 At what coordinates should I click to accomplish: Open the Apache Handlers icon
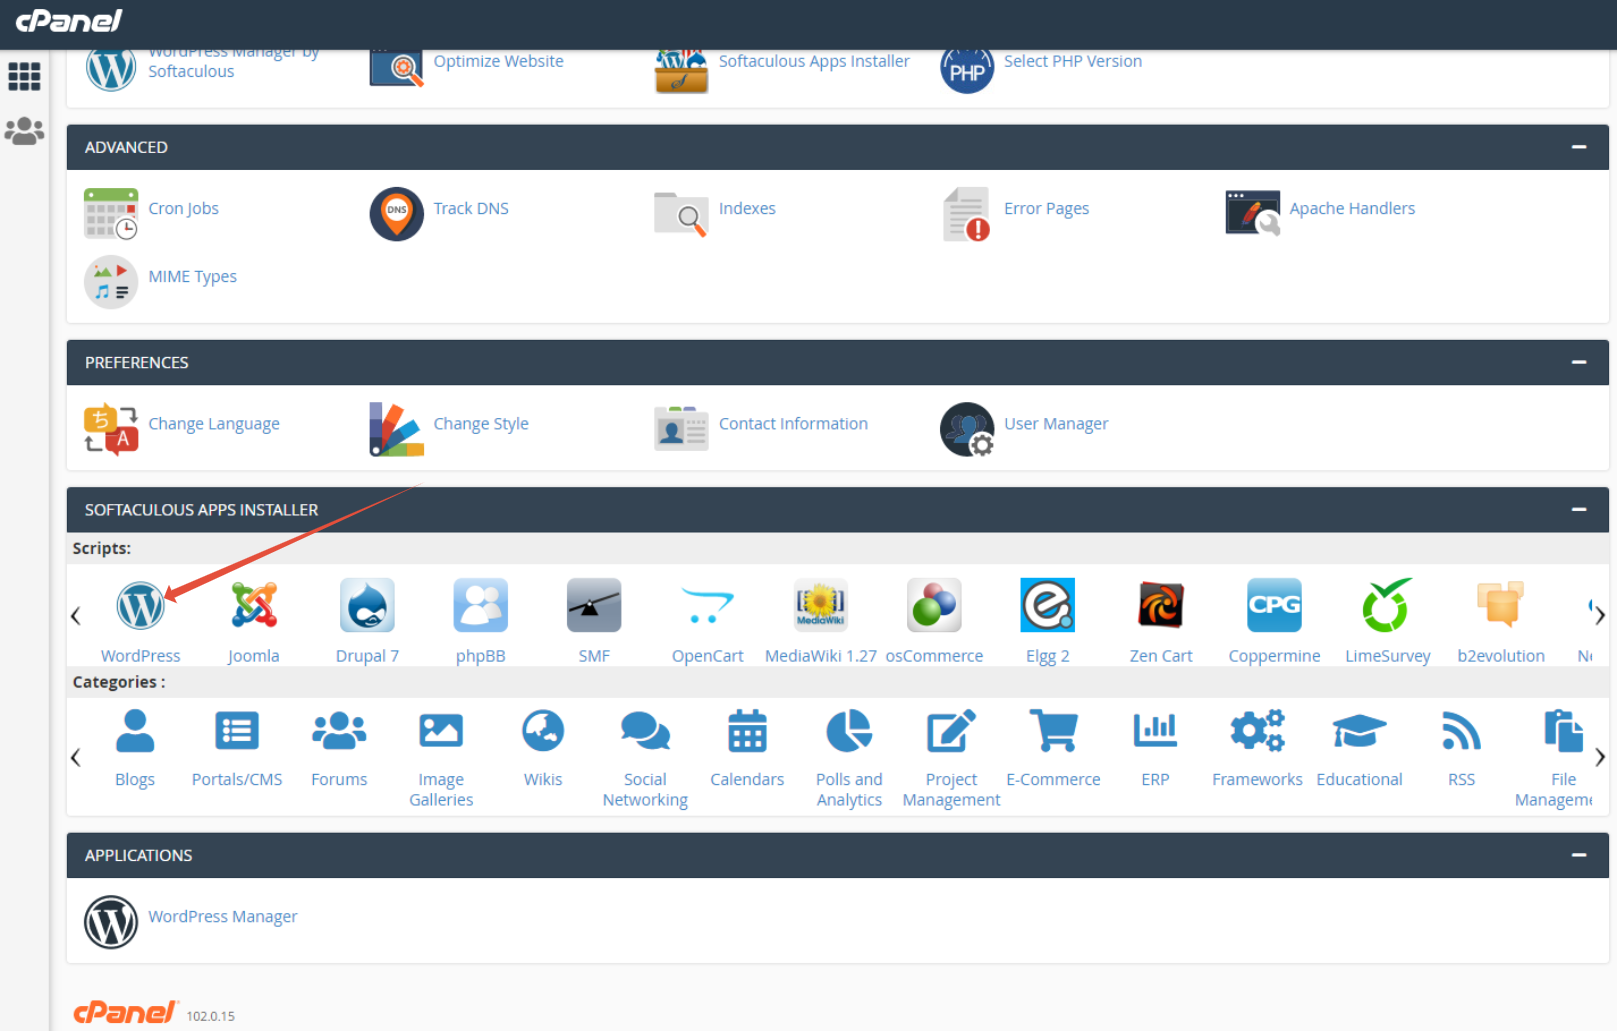1252,213
